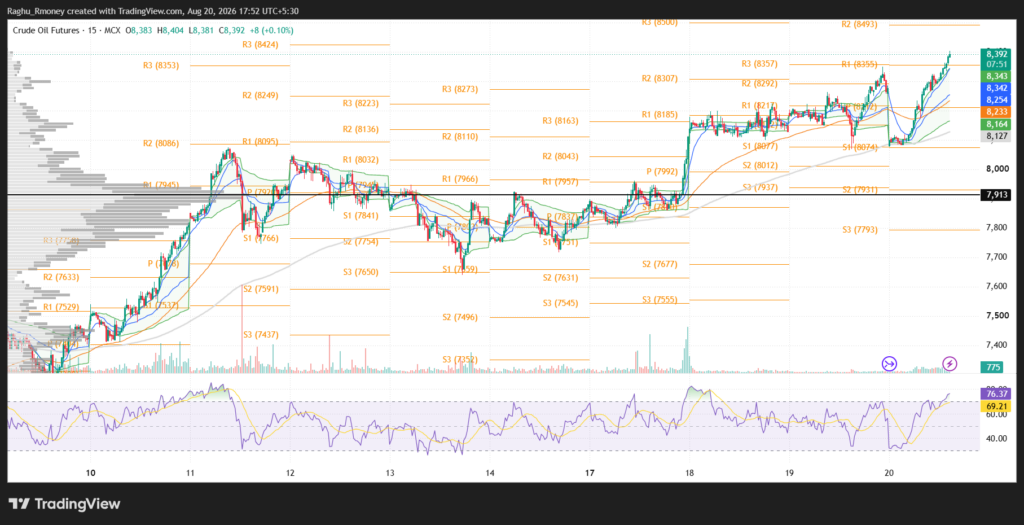Click the S2 (8012) support label

pyautogui.click(x=760, y=166)
